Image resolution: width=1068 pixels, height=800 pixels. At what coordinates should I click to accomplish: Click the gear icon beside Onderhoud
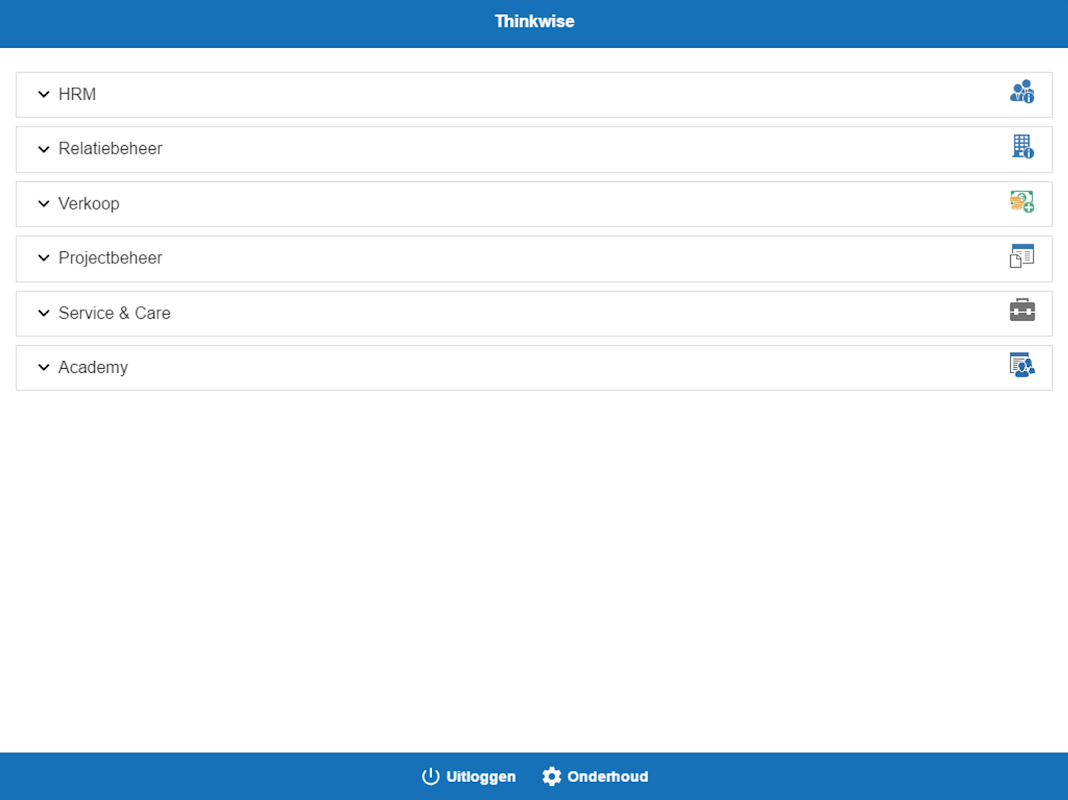coord(552,776)
